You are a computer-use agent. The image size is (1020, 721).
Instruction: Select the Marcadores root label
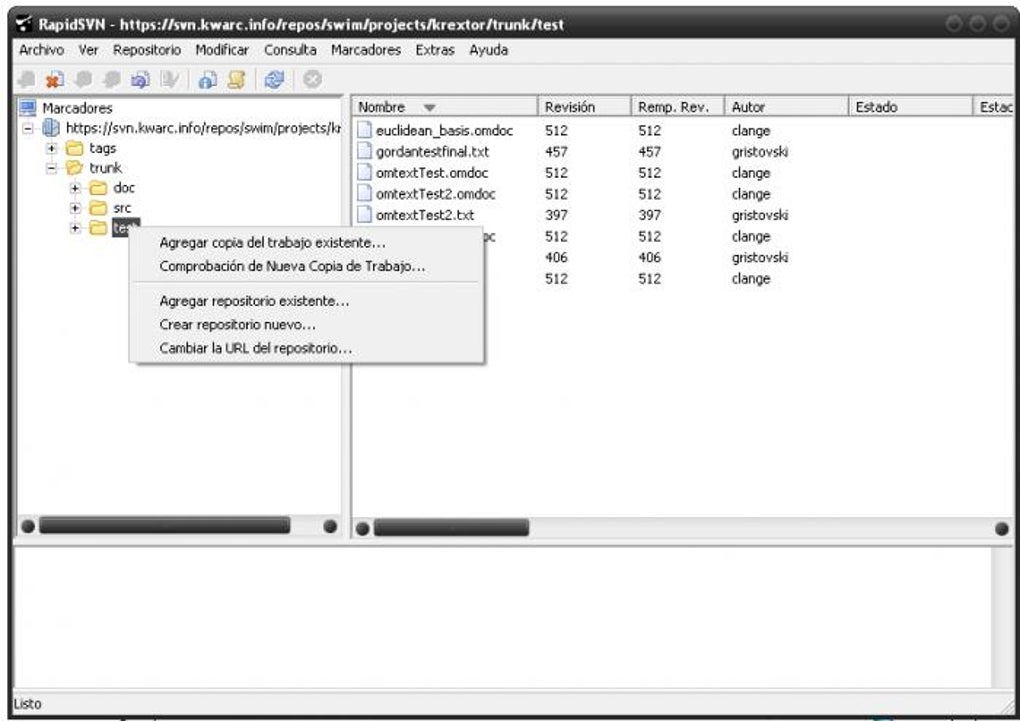coord(77,108)
